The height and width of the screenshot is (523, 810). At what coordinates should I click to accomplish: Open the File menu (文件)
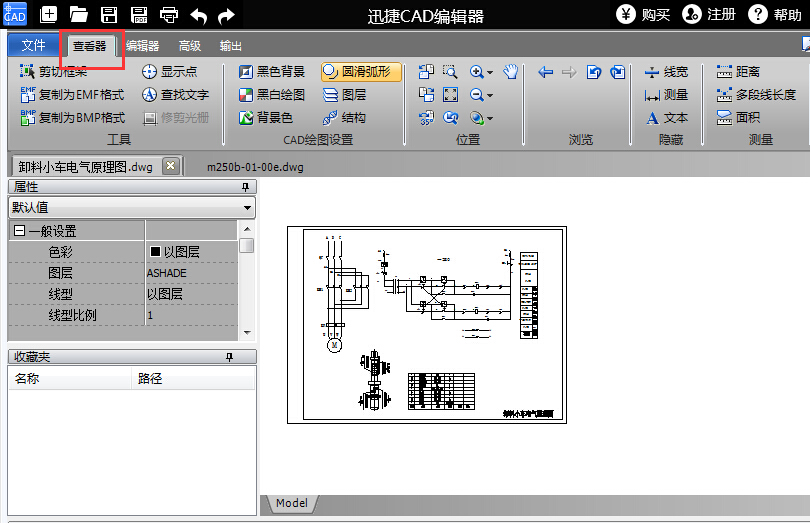(x=33, y=45)
